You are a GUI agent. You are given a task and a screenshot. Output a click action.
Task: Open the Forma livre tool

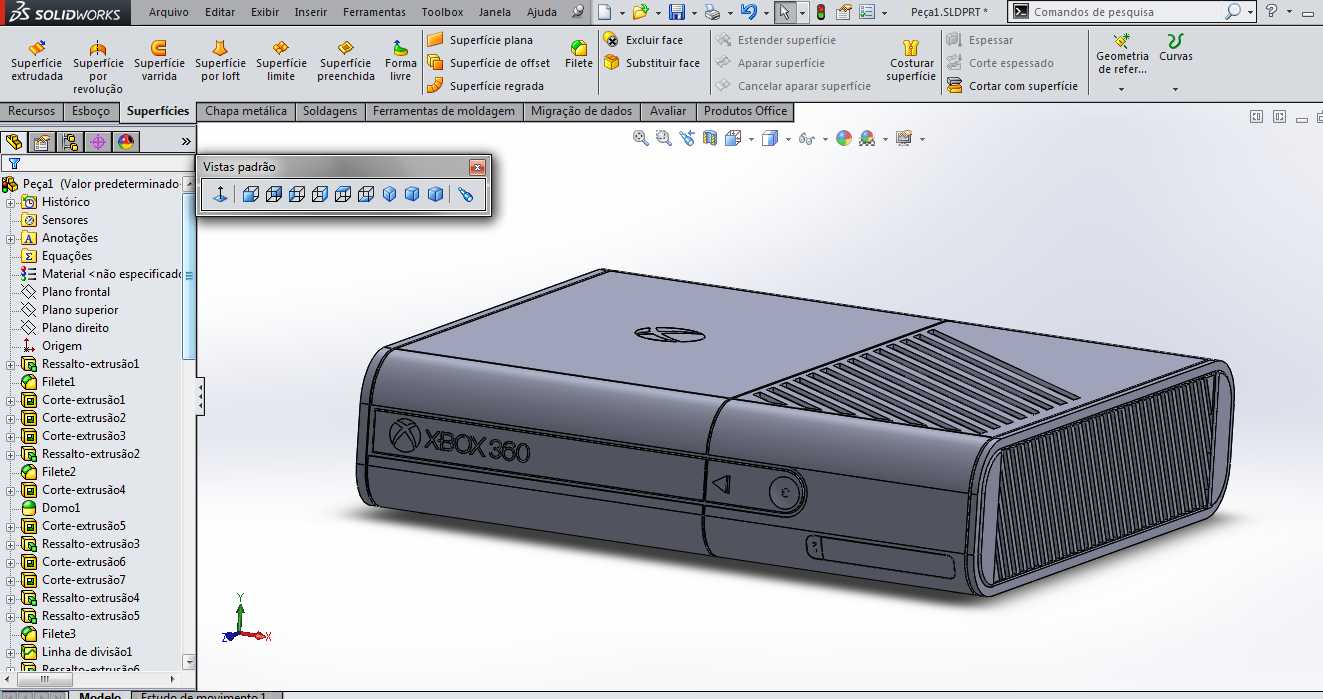[x=400, y=61]
